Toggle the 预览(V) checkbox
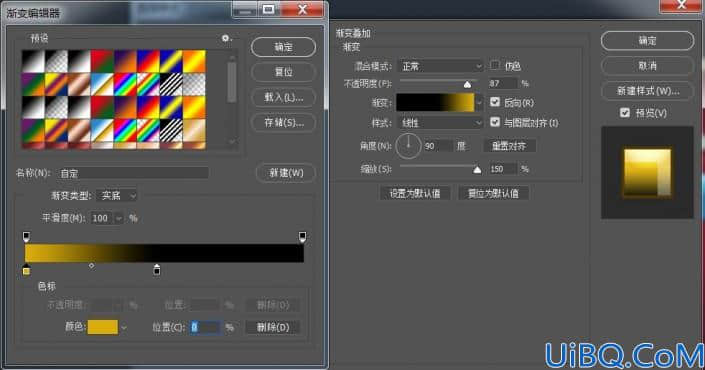This screenshot has width=705, height=370. pos(625,113)
